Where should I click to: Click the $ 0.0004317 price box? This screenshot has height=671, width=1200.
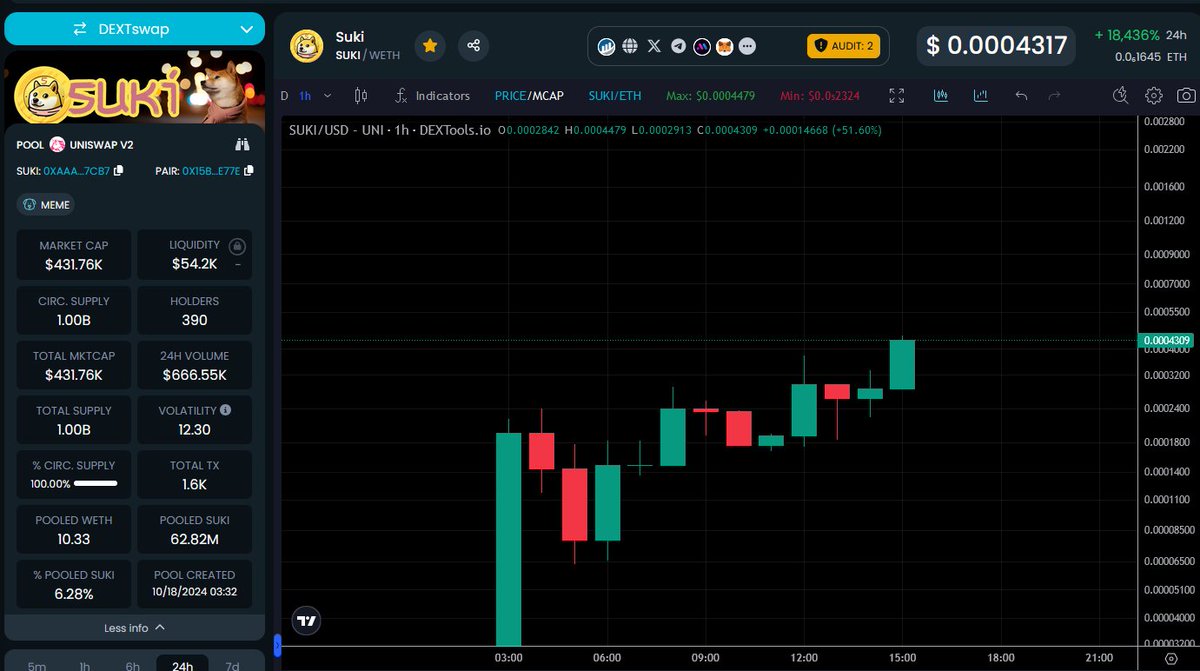[998, 46]
